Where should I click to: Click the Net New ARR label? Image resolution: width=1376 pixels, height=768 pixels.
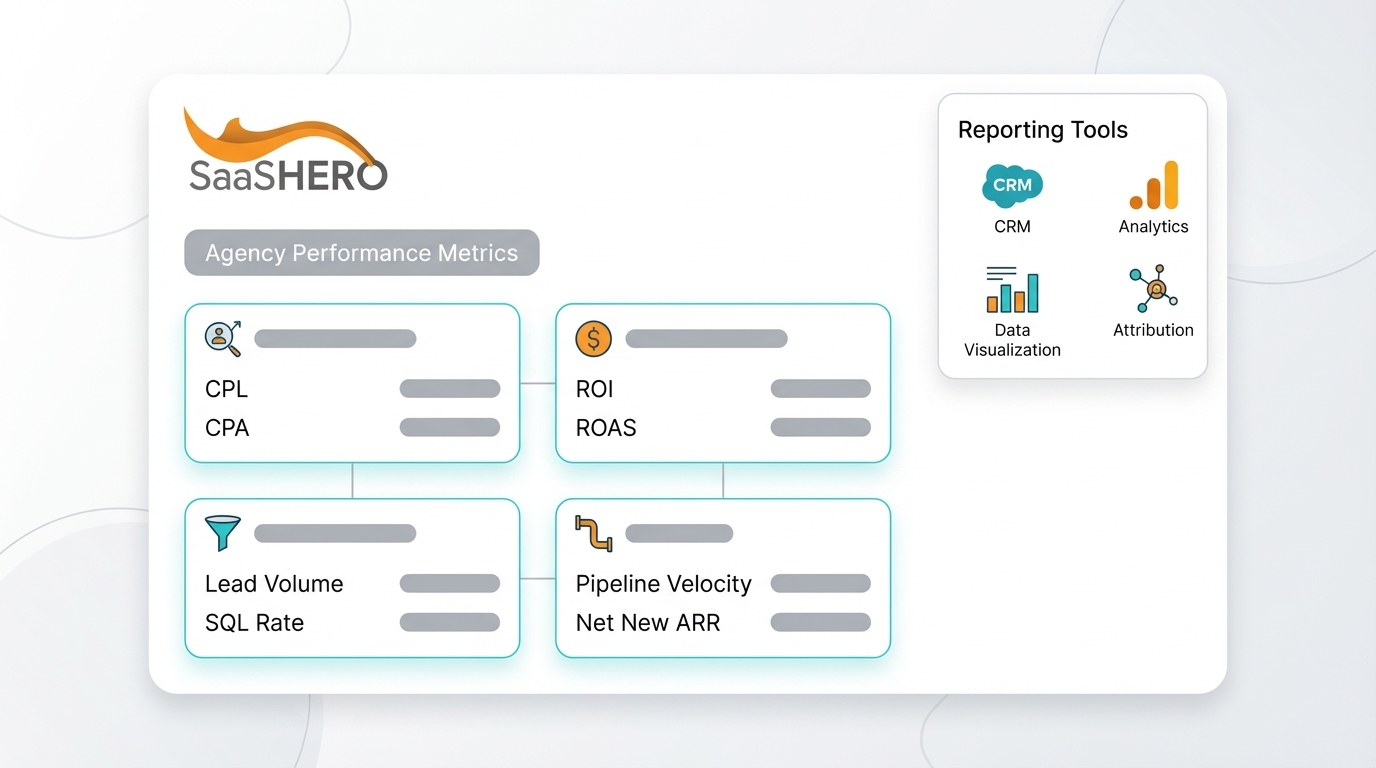coord(647,622)
